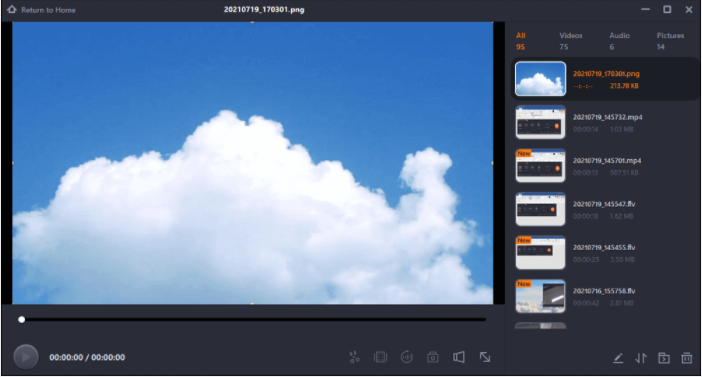Screen dimensions: 702x377
Task: Click the cloud image in the preview area
Action: pyautogui.click(x=253, y=163)
